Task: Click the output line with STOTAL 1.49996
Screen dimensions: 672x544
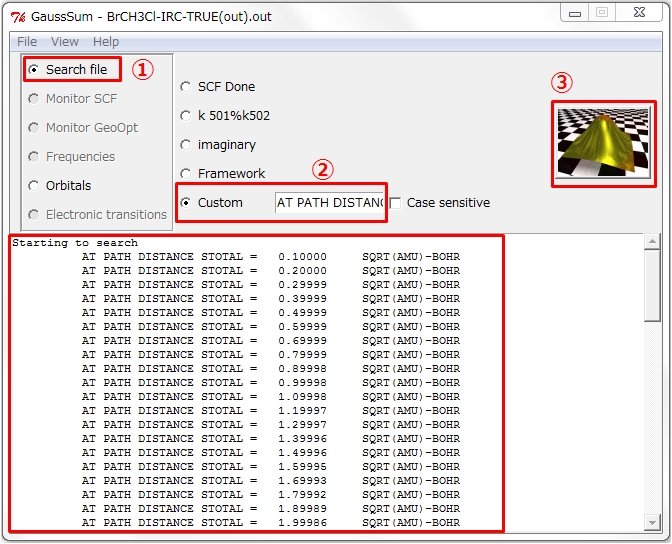Action: click(271, 453)
